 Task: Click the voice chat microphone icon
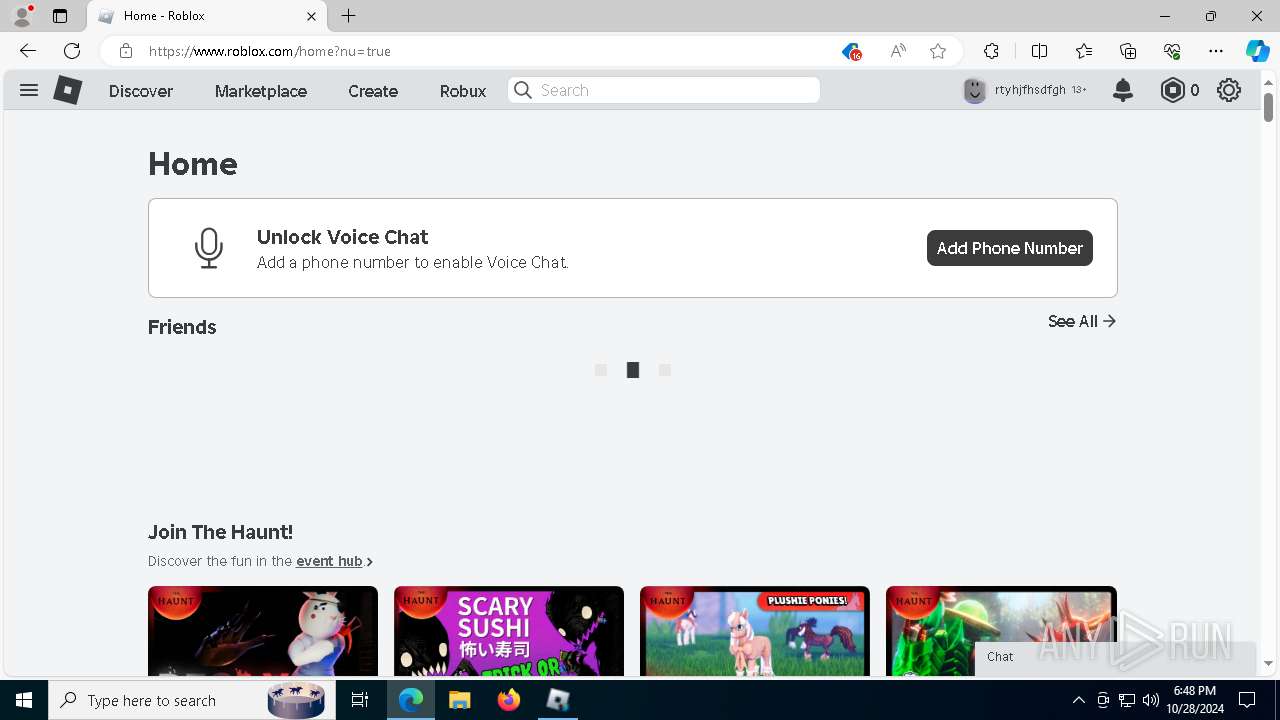[x=209, y=248]
